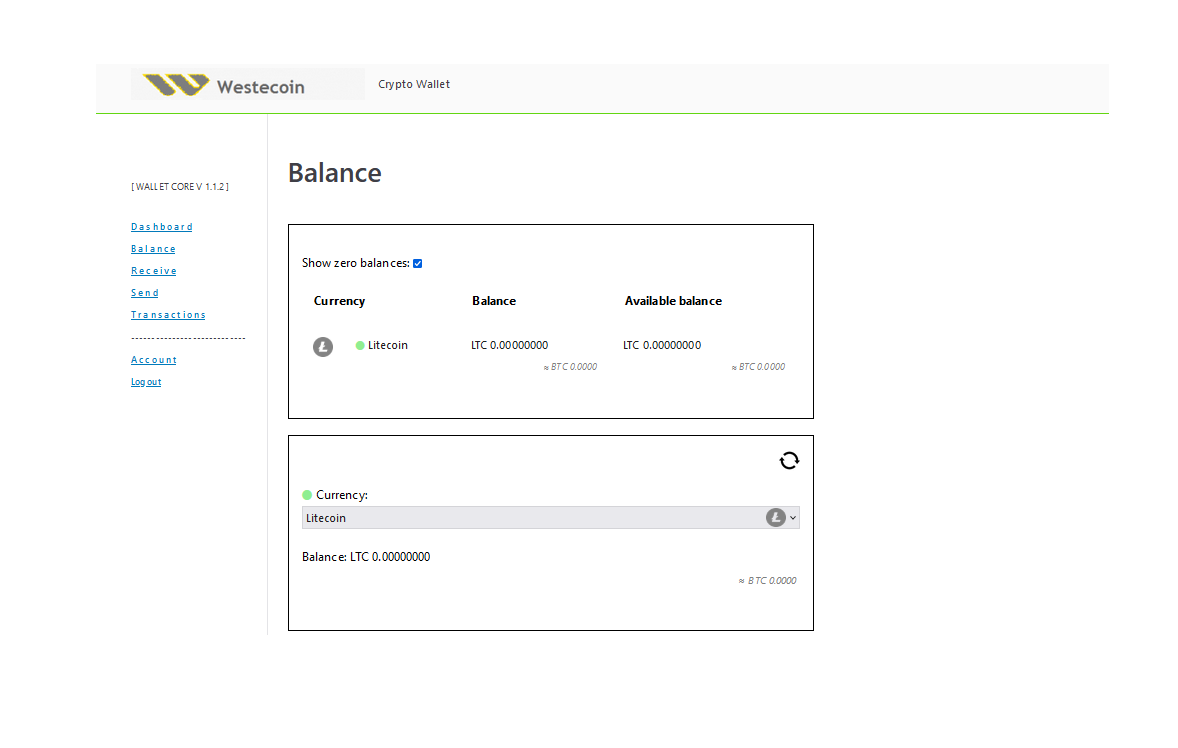1178x748 pixels.
Task: Uncheck the Show zero balances checkbox
Action: pyautogui.click(x=418, y=264)
